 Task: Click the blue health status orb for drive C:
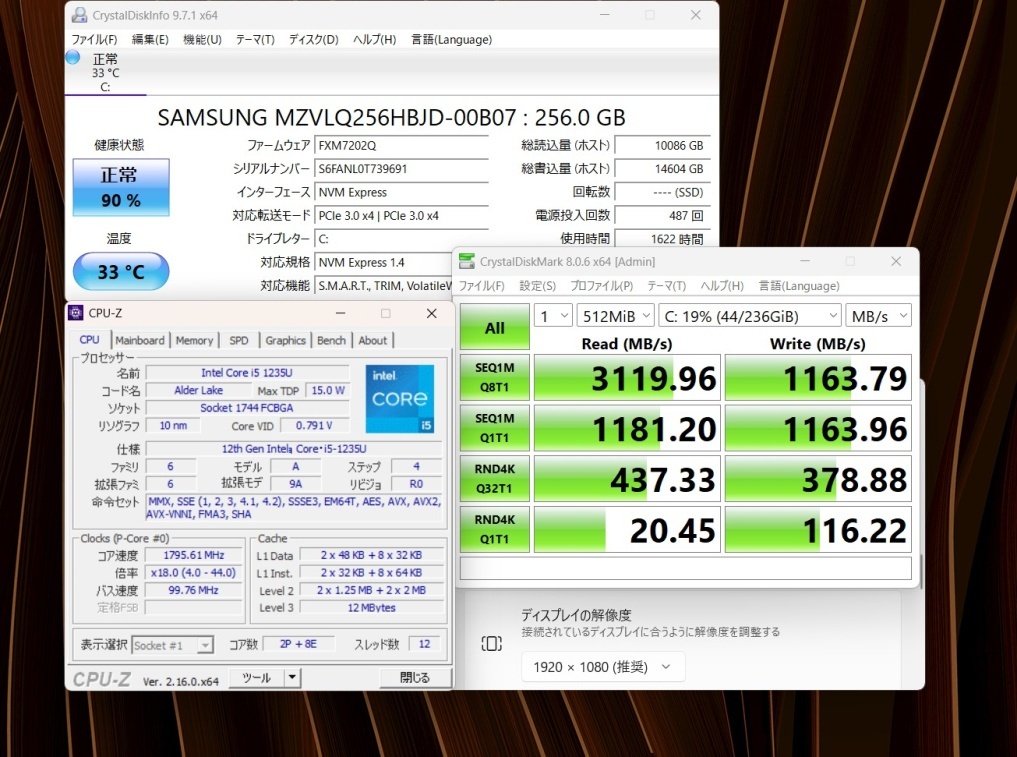73,57
